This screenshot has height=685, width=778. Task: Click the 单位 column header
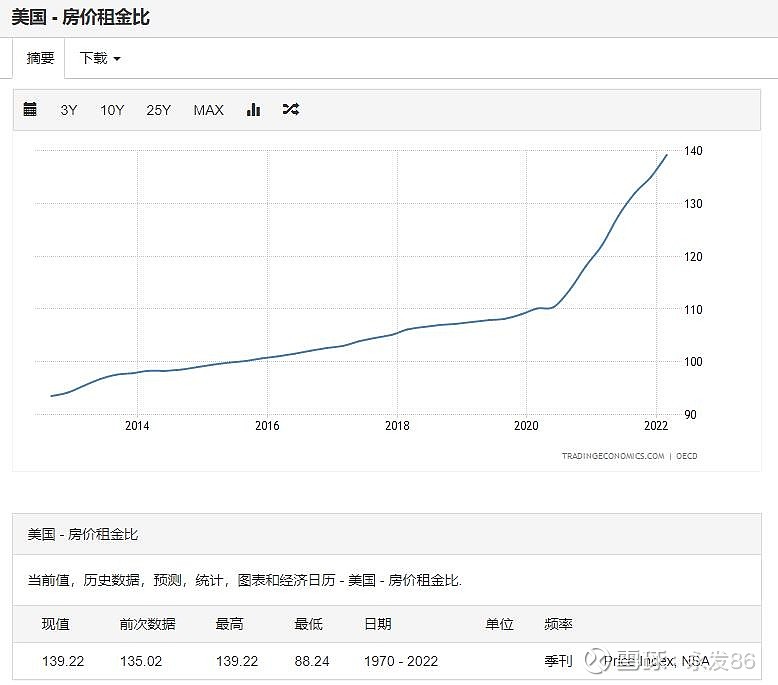(x=499, y=624)
